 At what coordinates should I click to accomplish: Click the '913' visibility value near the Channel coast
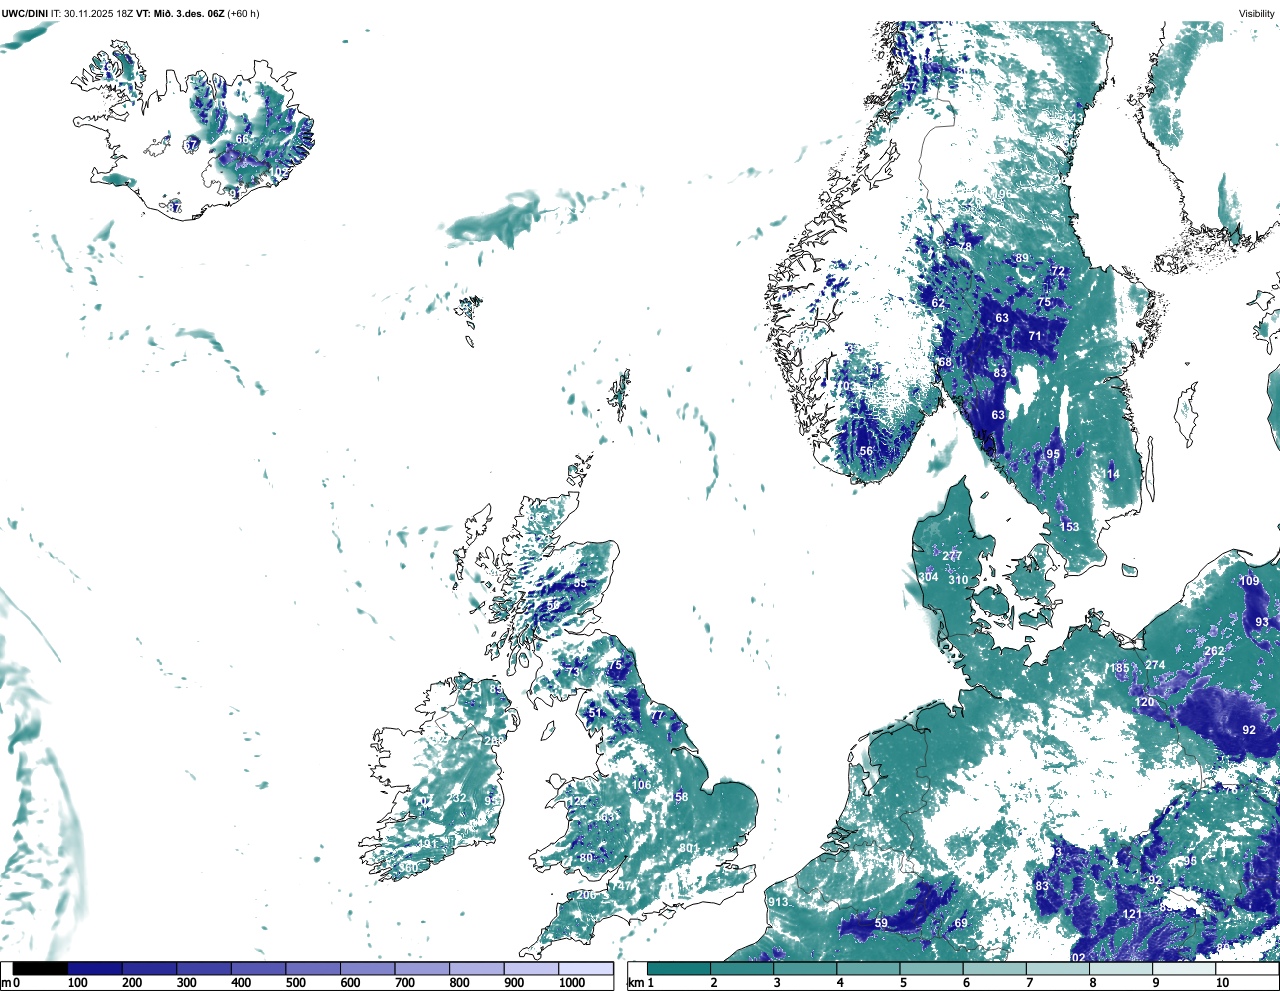tap(778, 902)
